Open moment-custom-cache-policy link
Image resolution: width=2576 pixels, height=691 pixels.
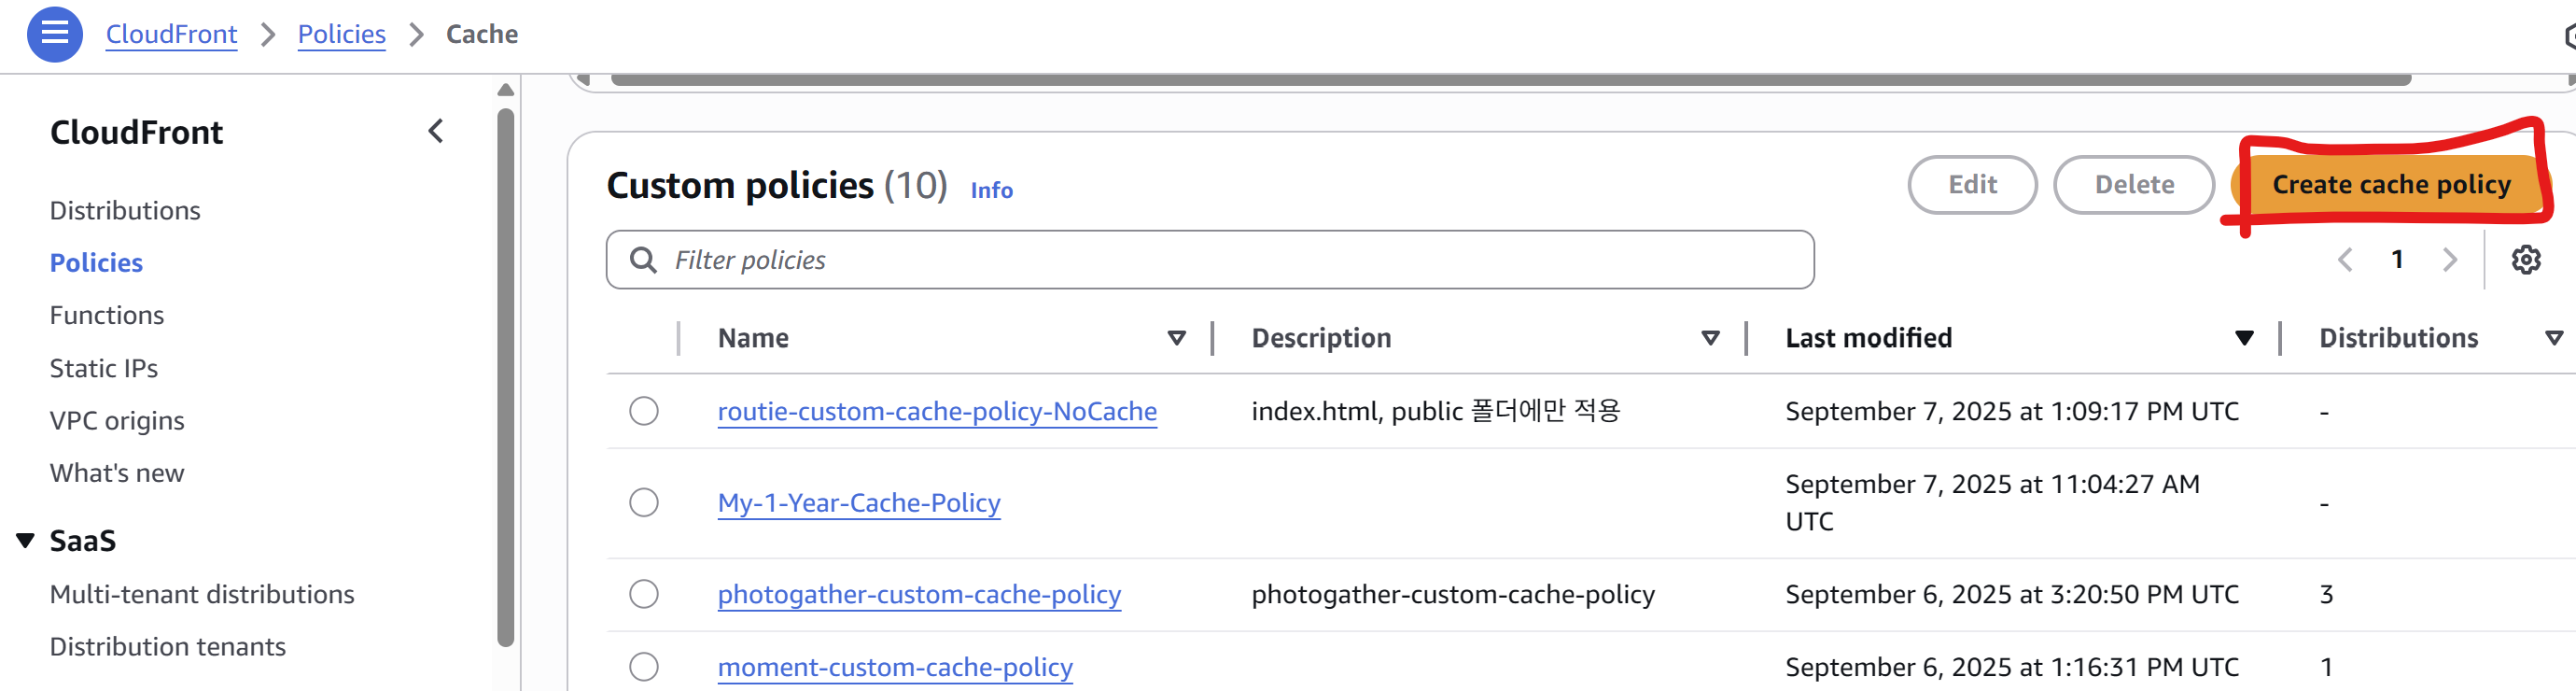tap(895, 667)
